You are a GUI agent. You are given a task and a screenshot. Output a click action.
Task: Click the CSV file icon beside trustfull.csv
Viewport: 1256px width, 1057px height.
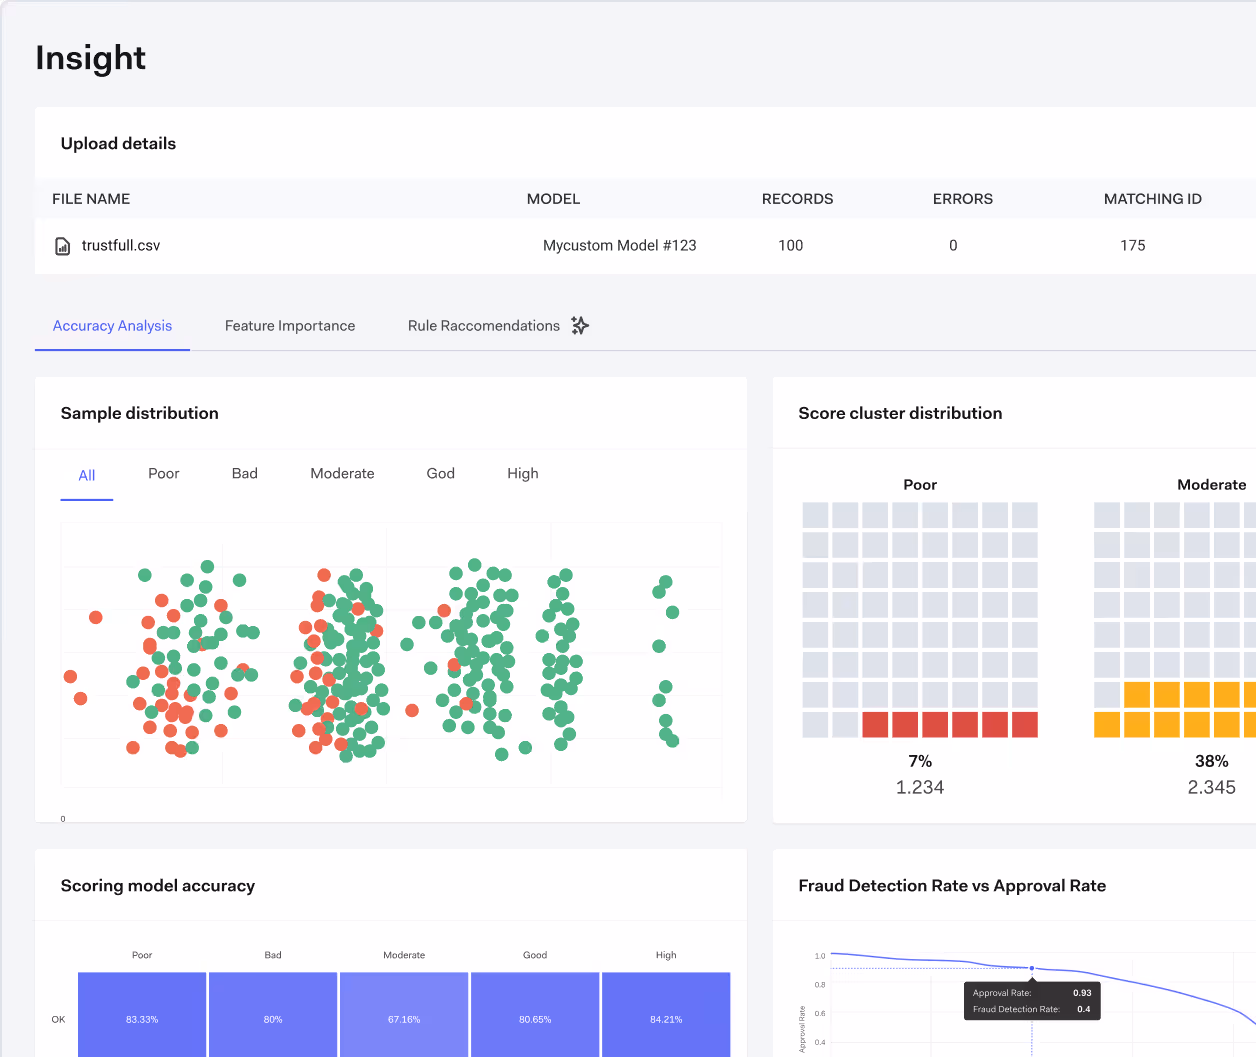click(x=63, y=245)
